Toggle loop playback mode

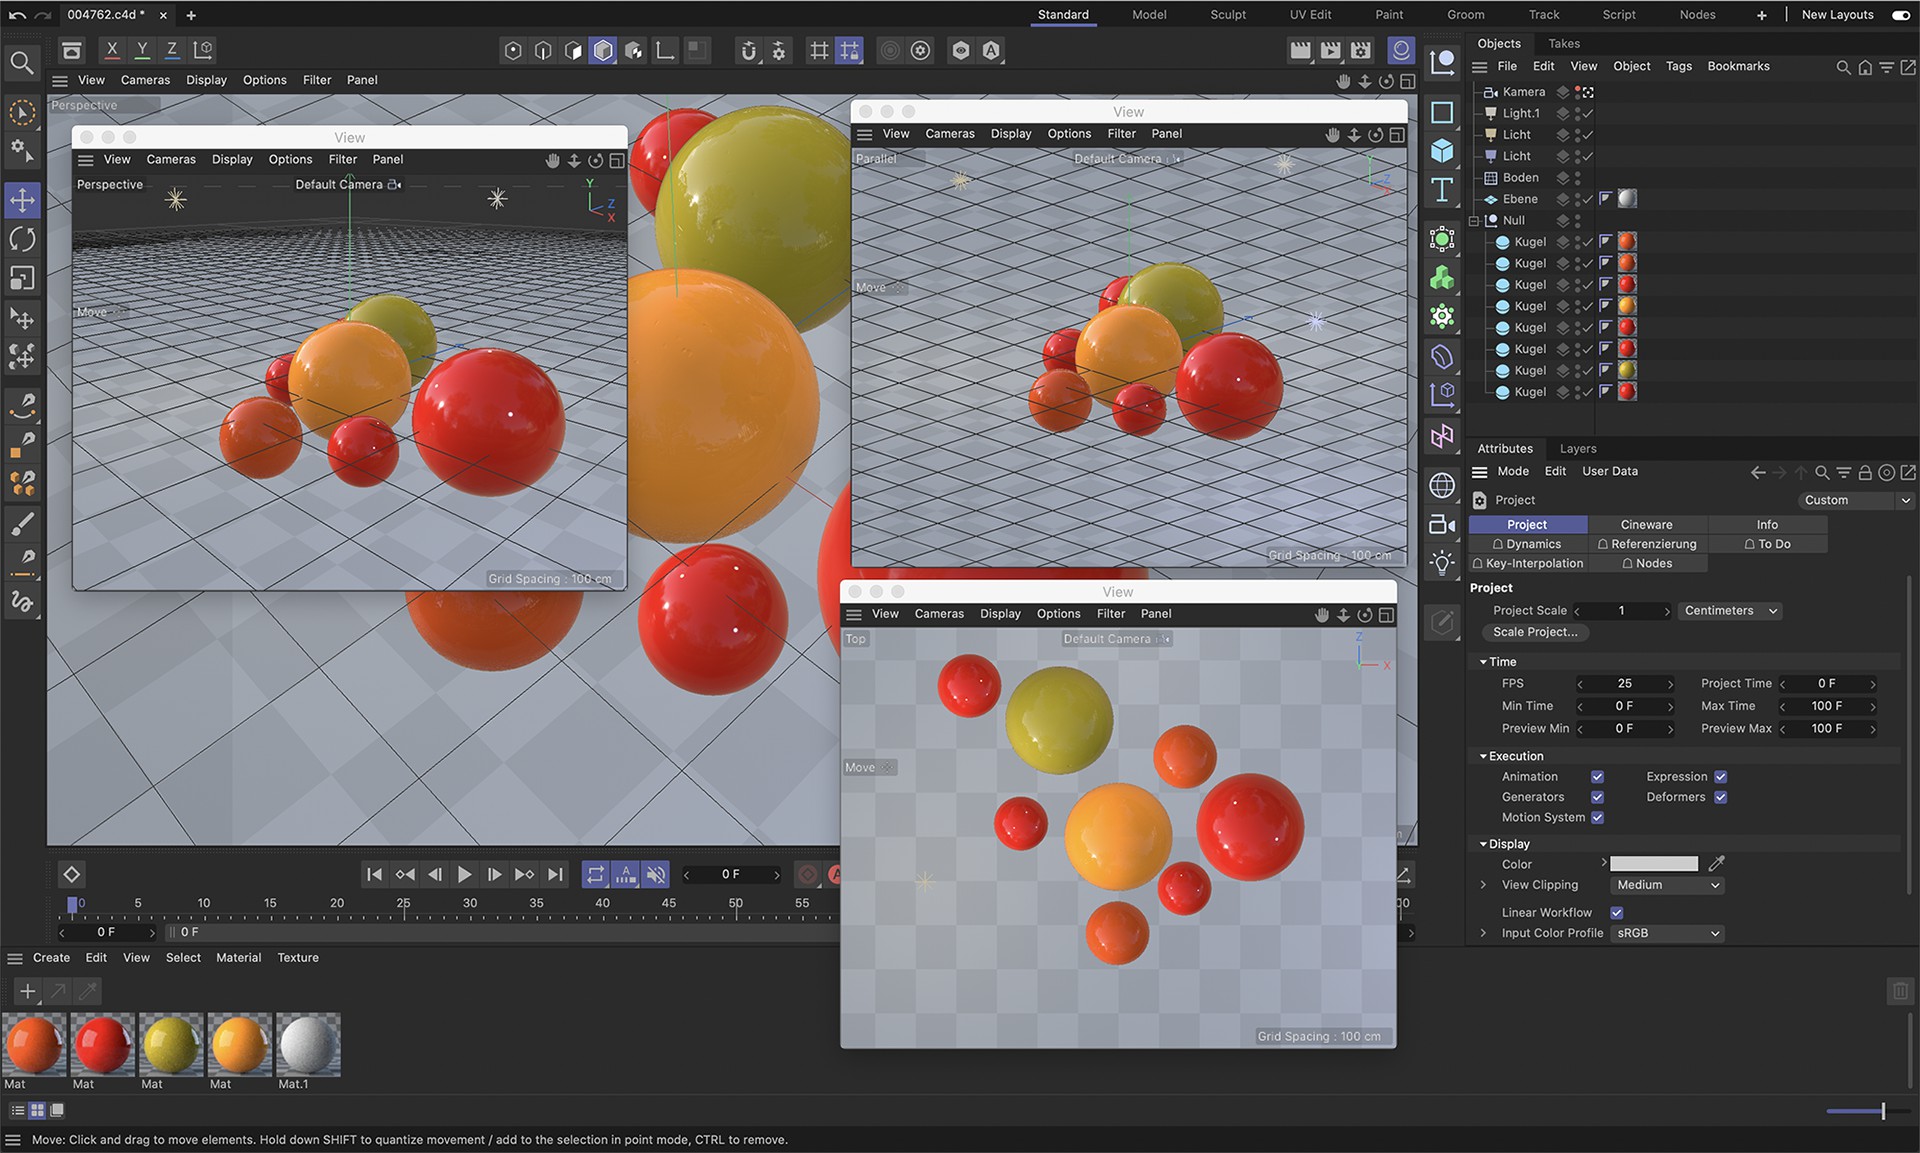point(595,875)
